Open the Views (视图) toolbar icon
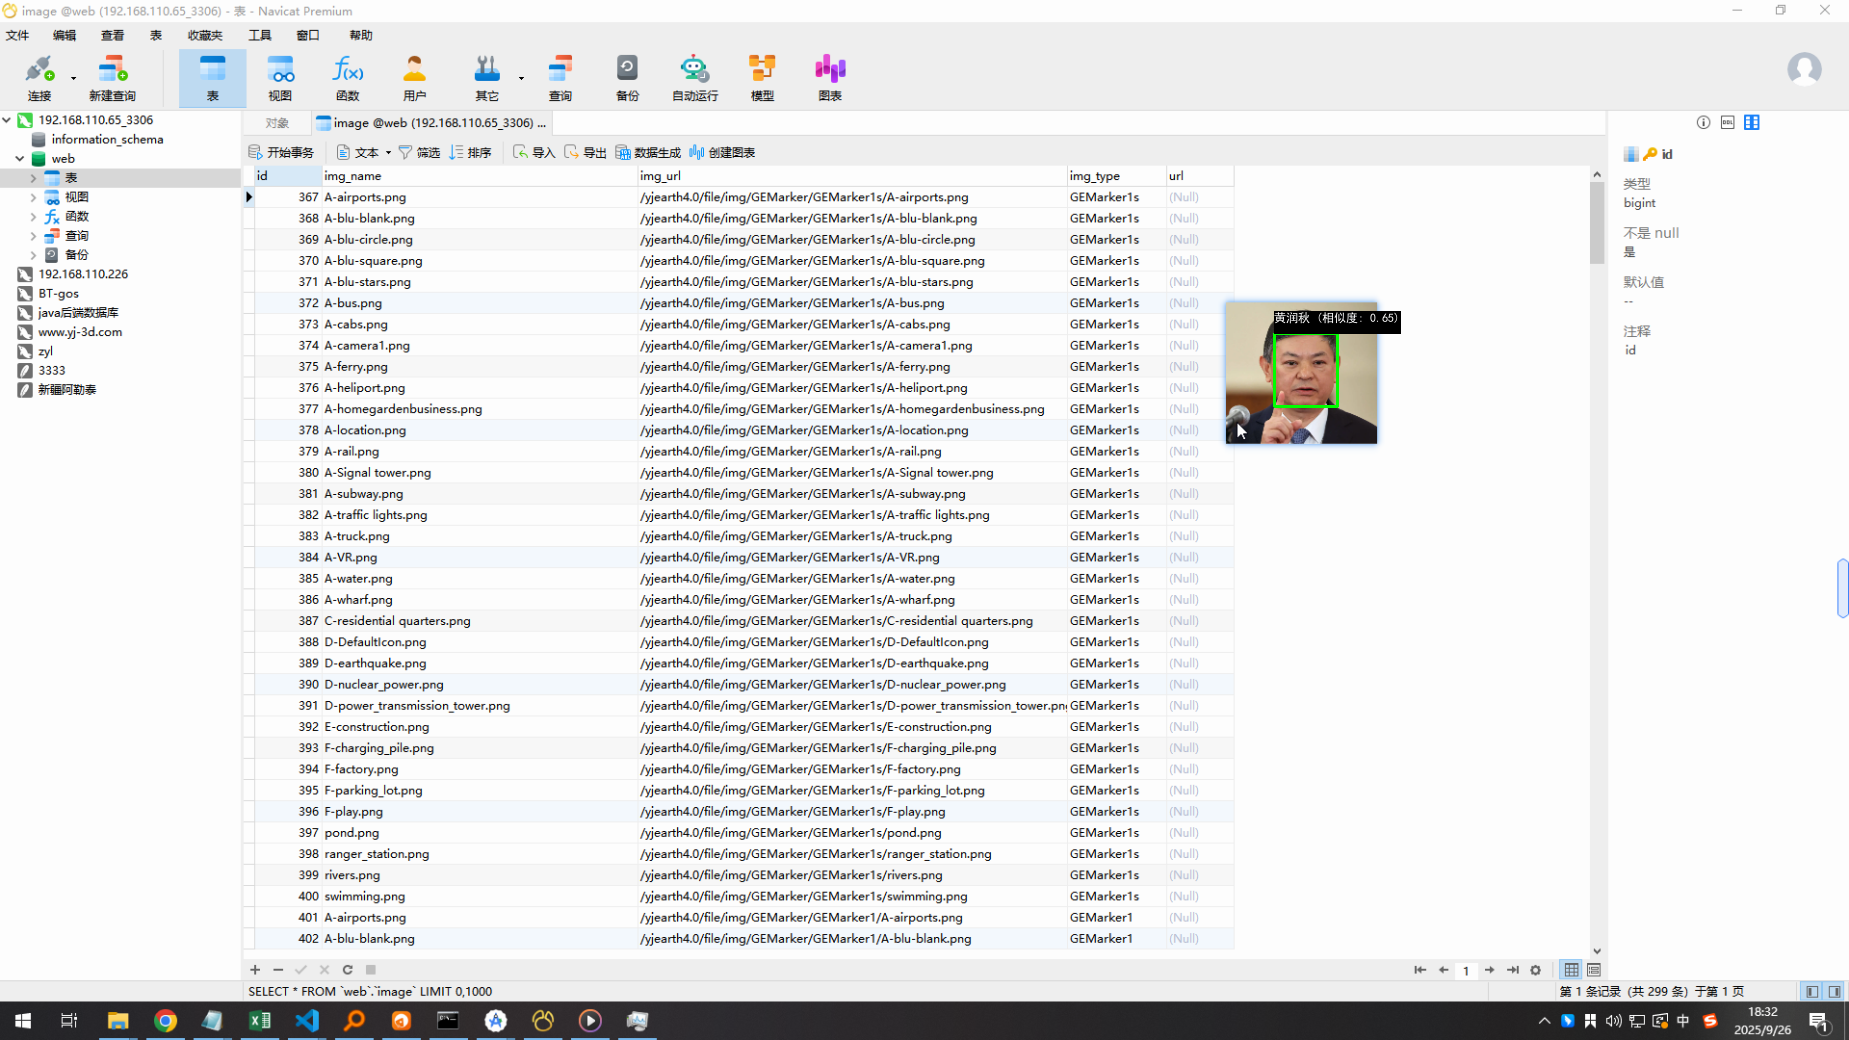This screenshot has height=1040, width=1849. pyautogui.click(x=280, y=77)
